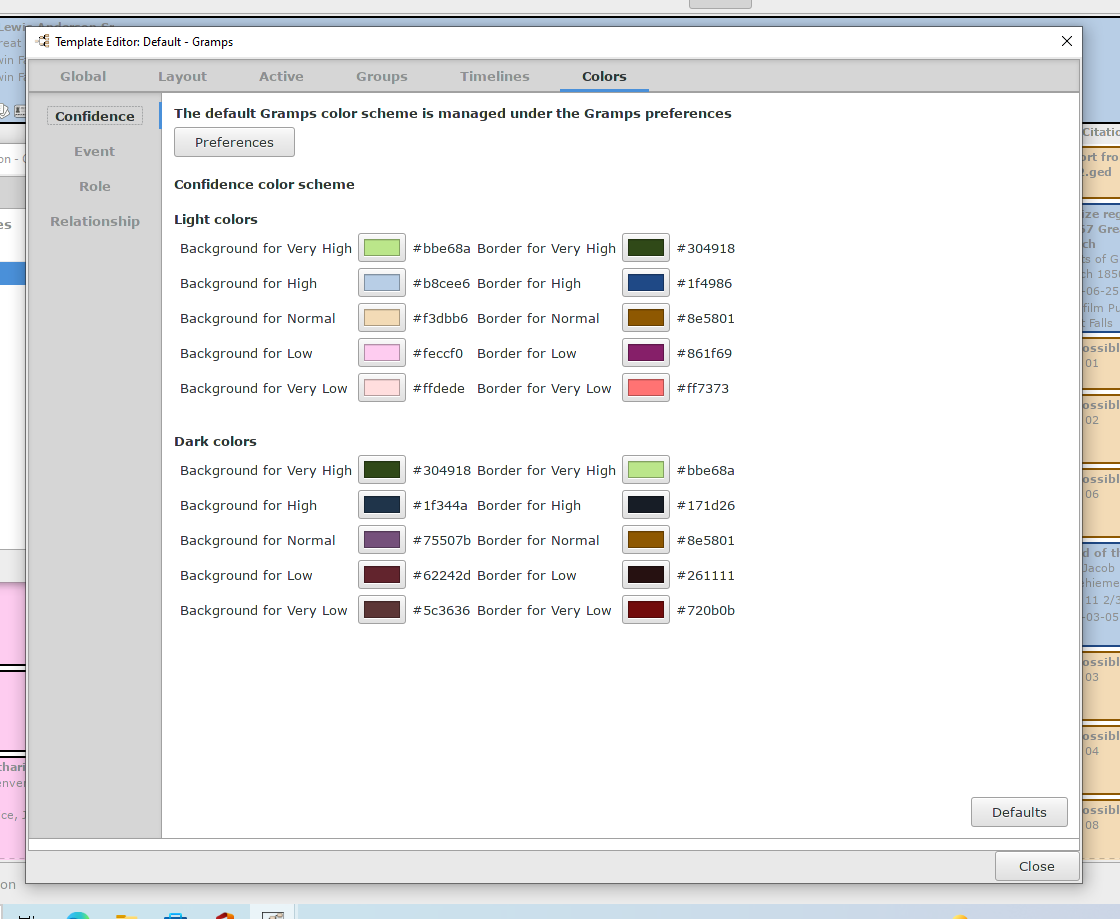The image size is (1120, 919).
Task: Open dark background swatch #62242d for Low
Action: 382,575
